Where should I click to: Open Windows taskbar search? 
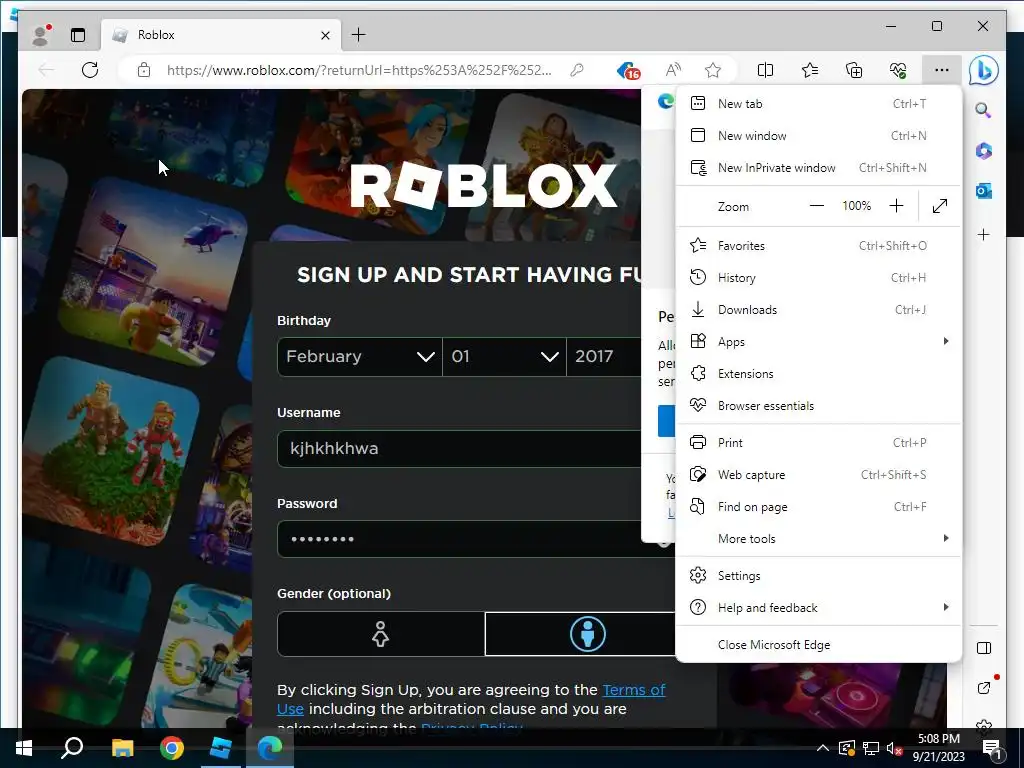pyautogui.click(x=72, y=748)
